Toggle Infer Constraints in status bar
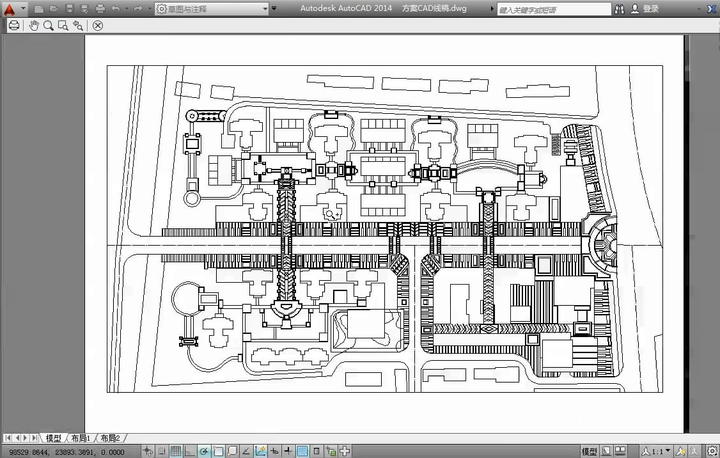Screen dimensions: 720x458 147,451
